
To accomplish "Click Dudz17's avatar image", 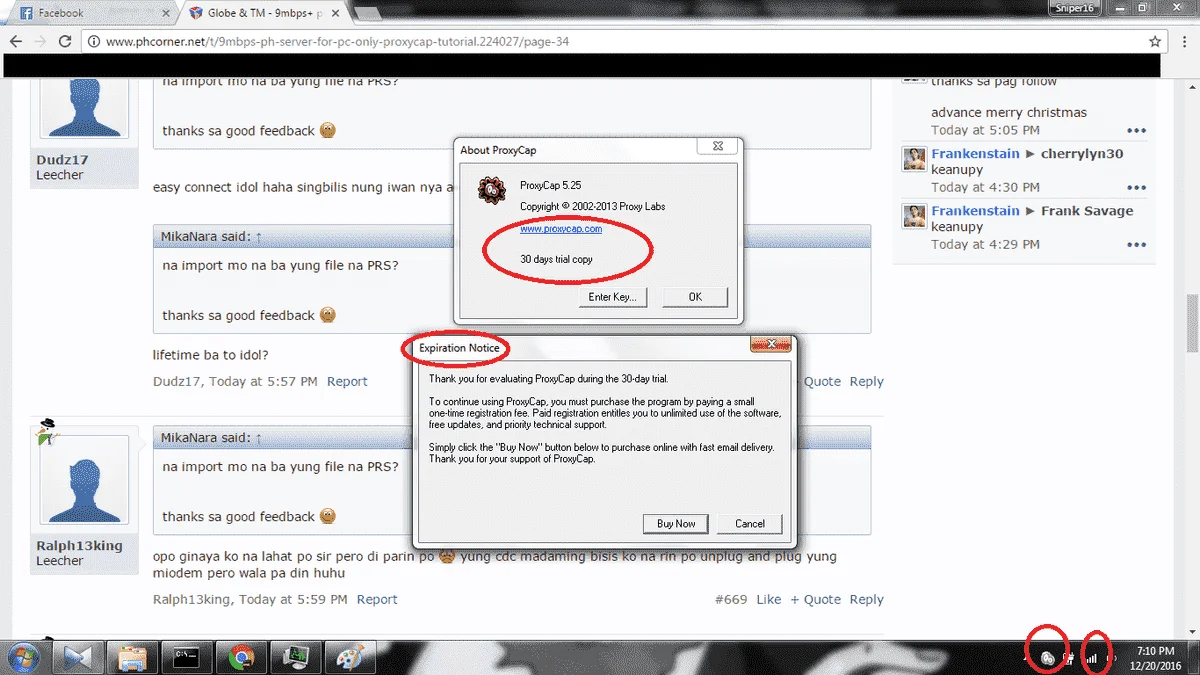I will click(x=84, y=108).
